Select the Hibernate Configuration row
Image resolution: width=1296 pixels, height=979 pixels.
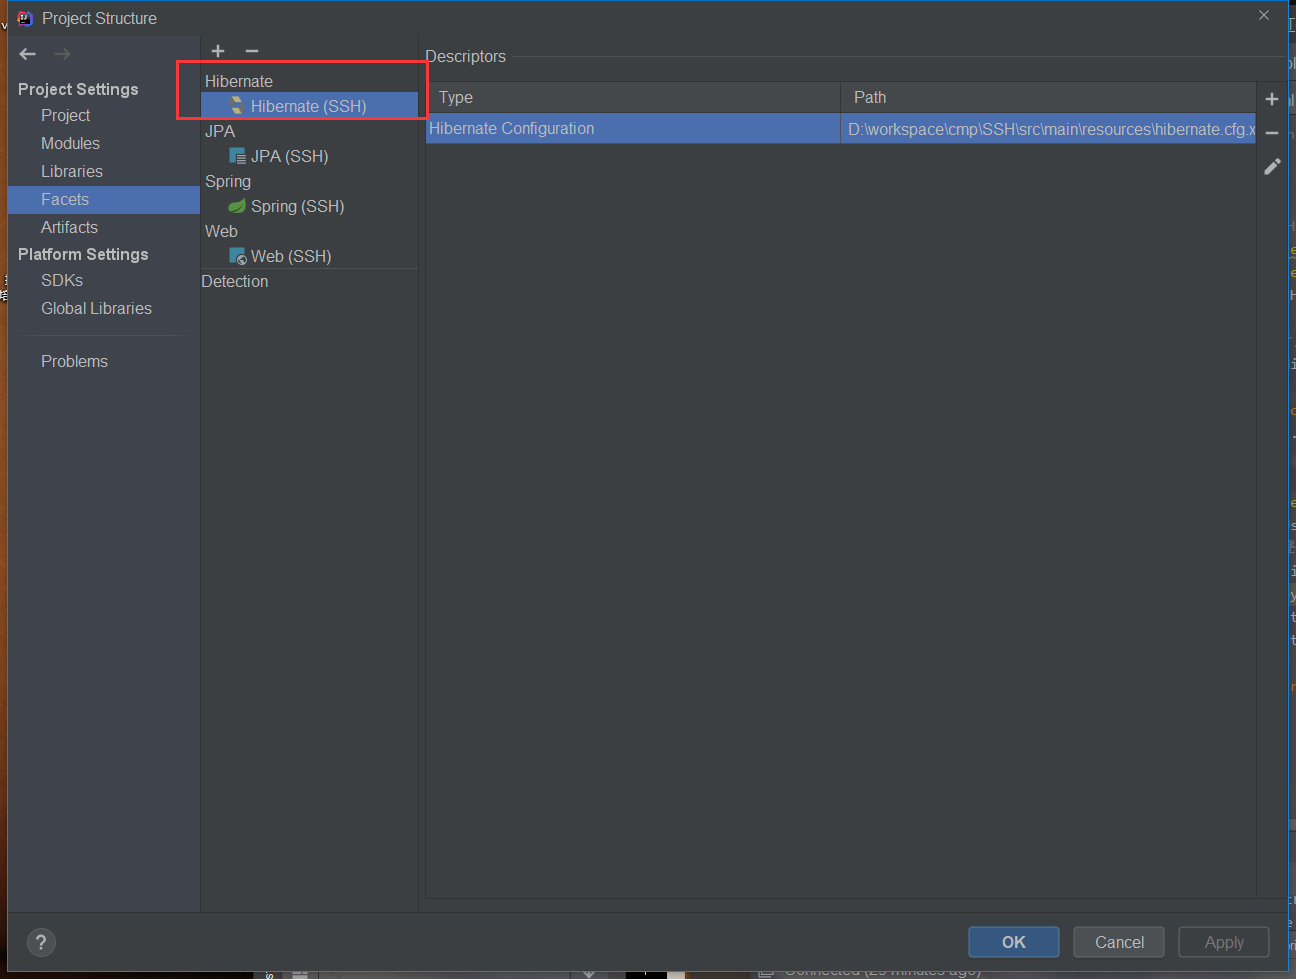coord(841,128)
